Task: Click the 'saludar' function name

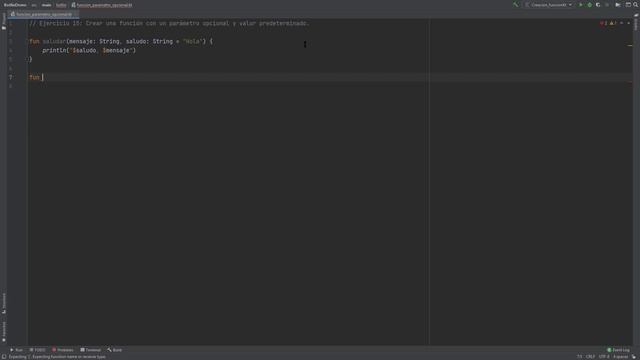Action: [x=54, y=41]
